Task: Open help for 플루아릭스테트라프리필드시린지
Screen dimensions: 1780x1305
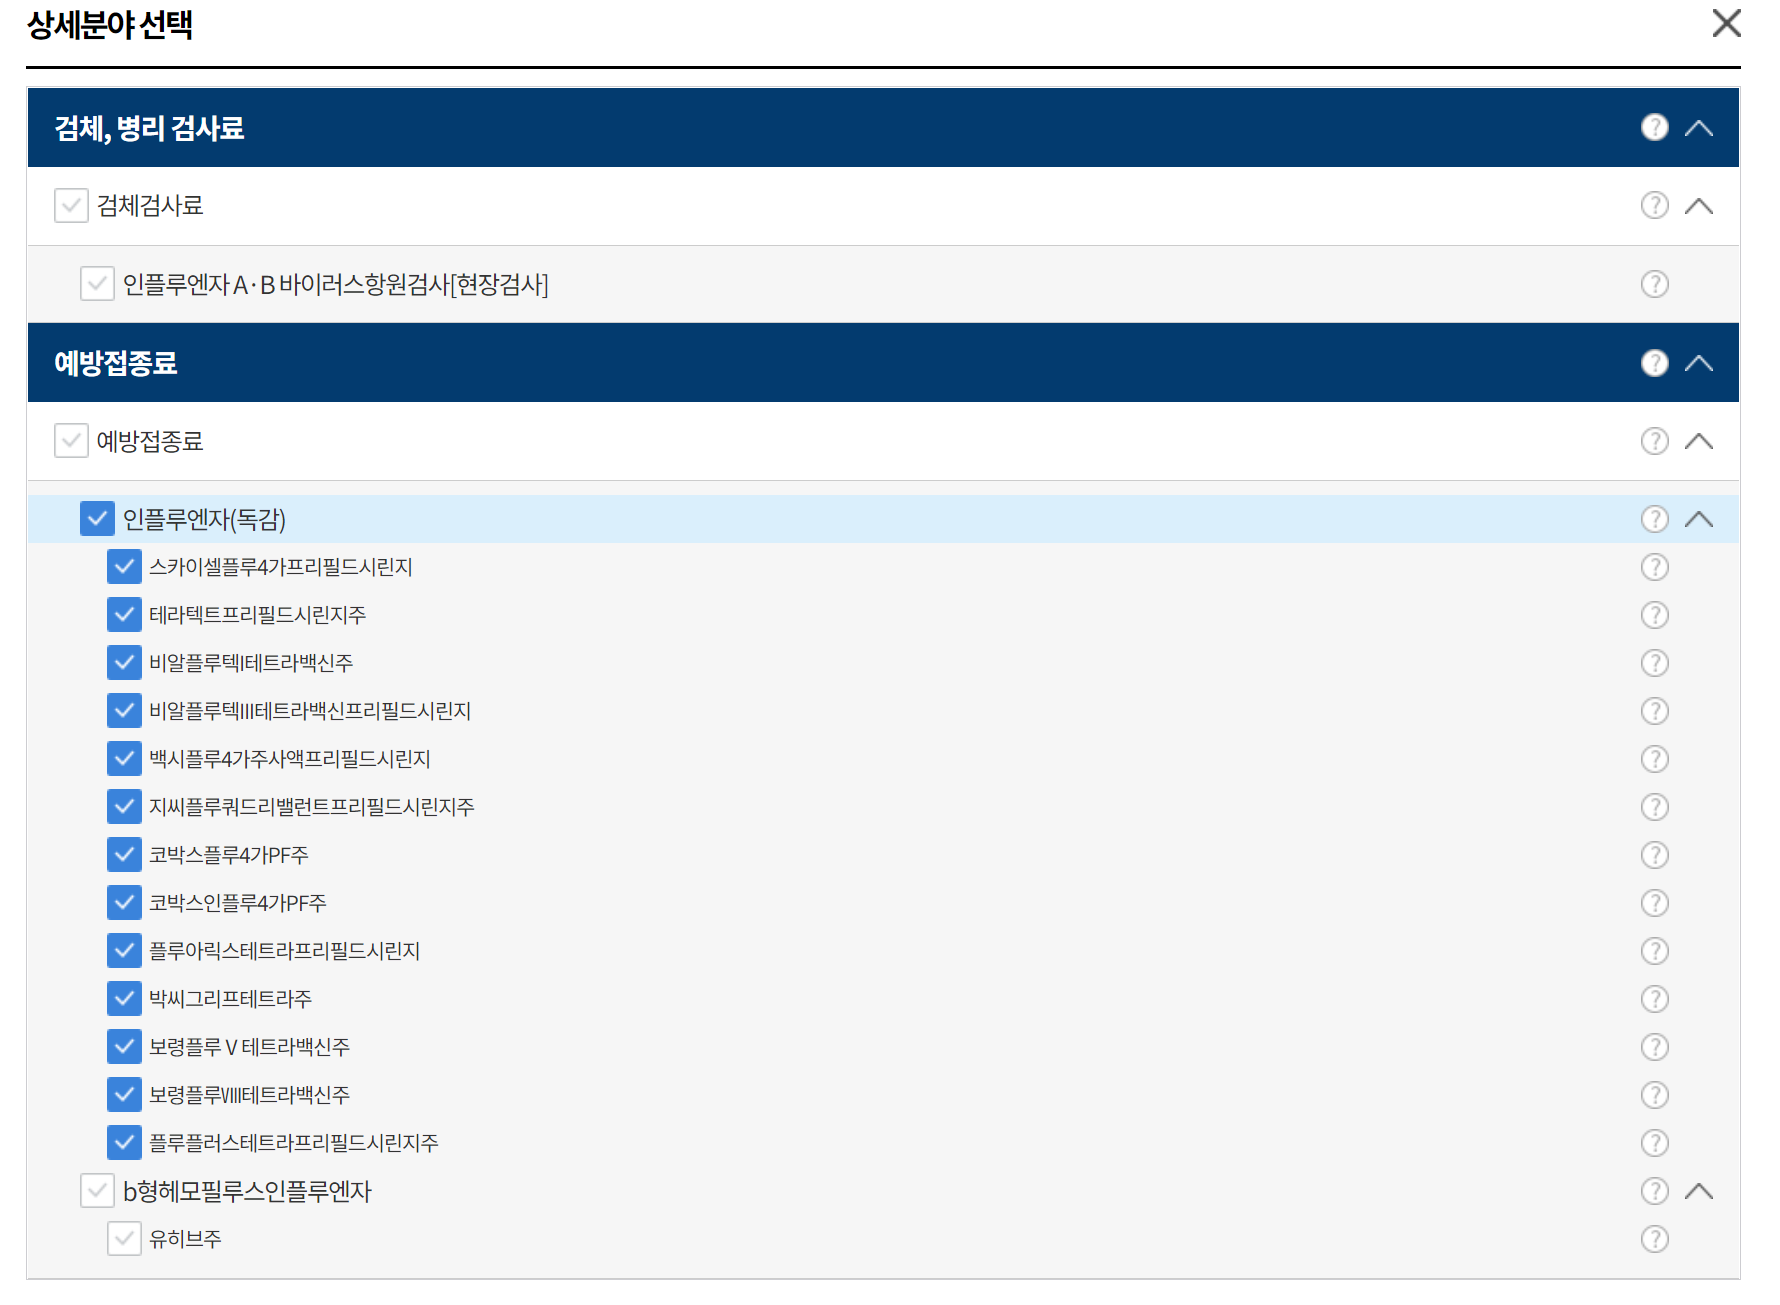Action: (1655, 951)
